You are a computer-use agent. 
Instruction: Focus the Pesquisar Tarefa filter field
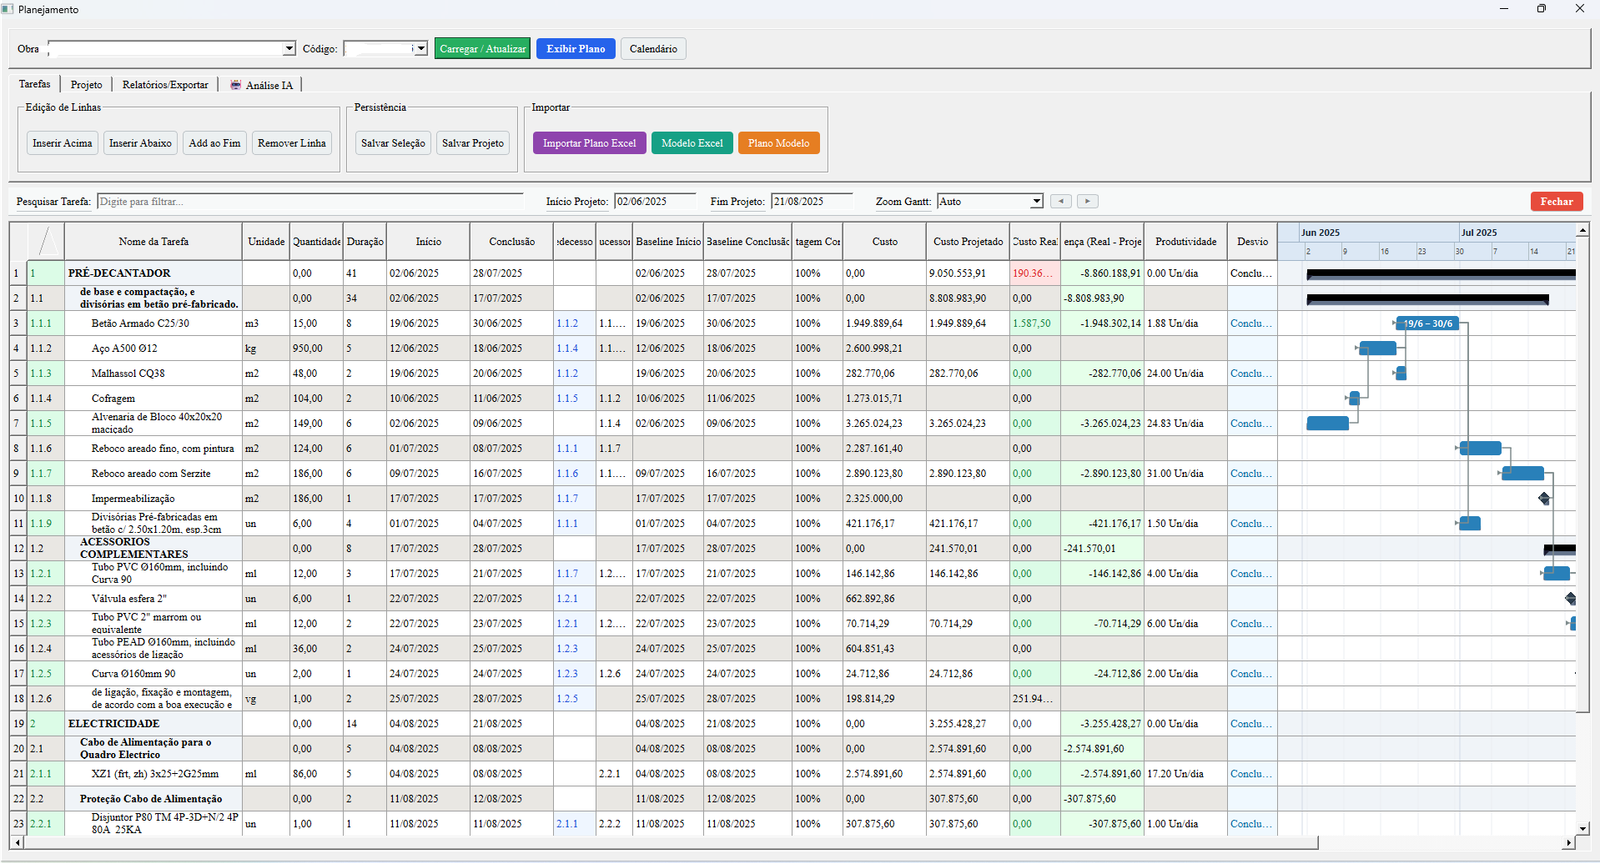[310, 201]
